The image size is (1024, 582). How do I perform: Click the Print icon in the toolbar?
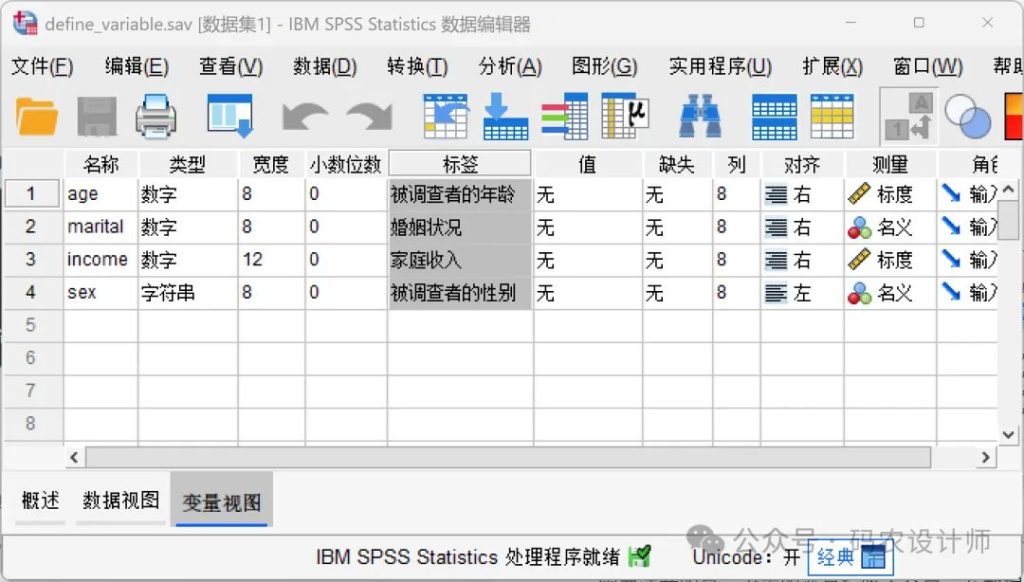[x=156, y=117]
